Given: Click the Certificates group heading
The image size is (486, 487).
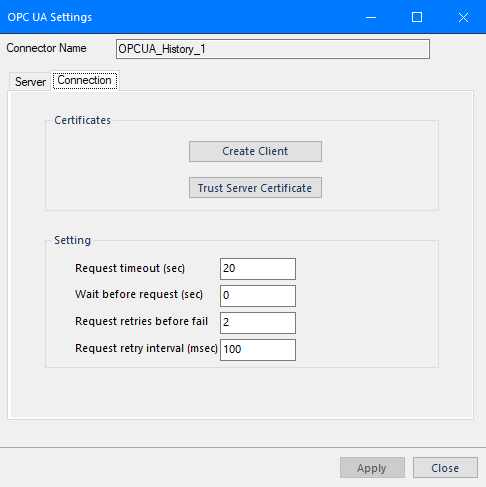Looking at the screenshot, I should tap(82, 120).
